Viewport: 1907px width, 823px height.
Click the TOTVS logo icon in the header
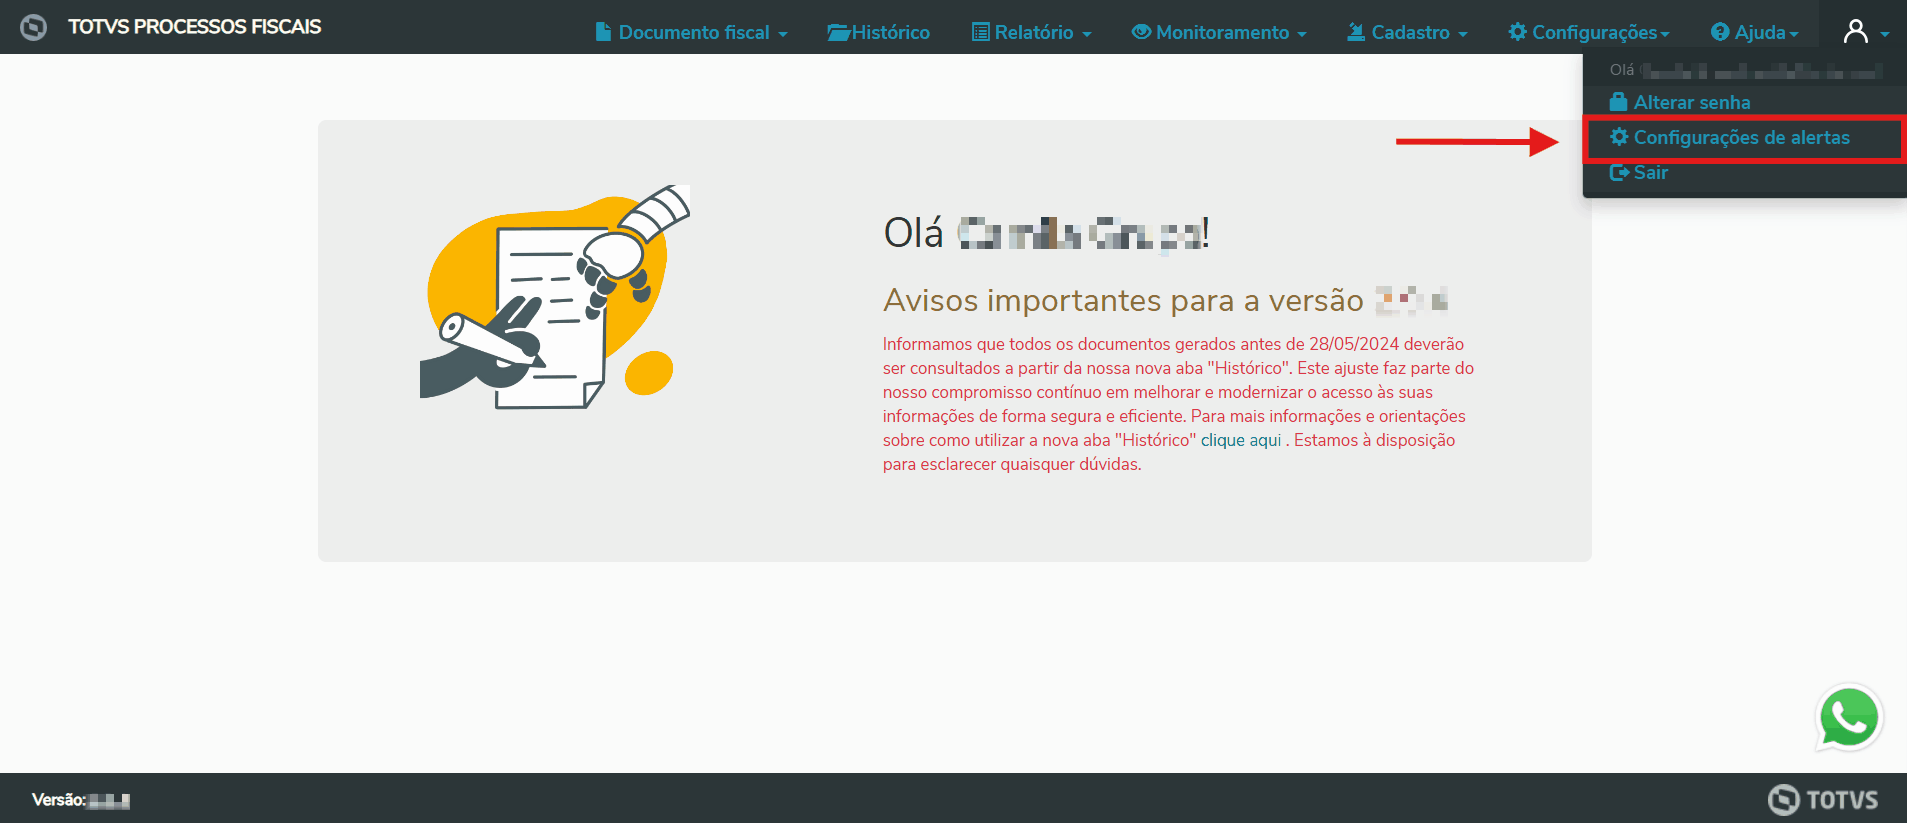click(x=33, y=27)
